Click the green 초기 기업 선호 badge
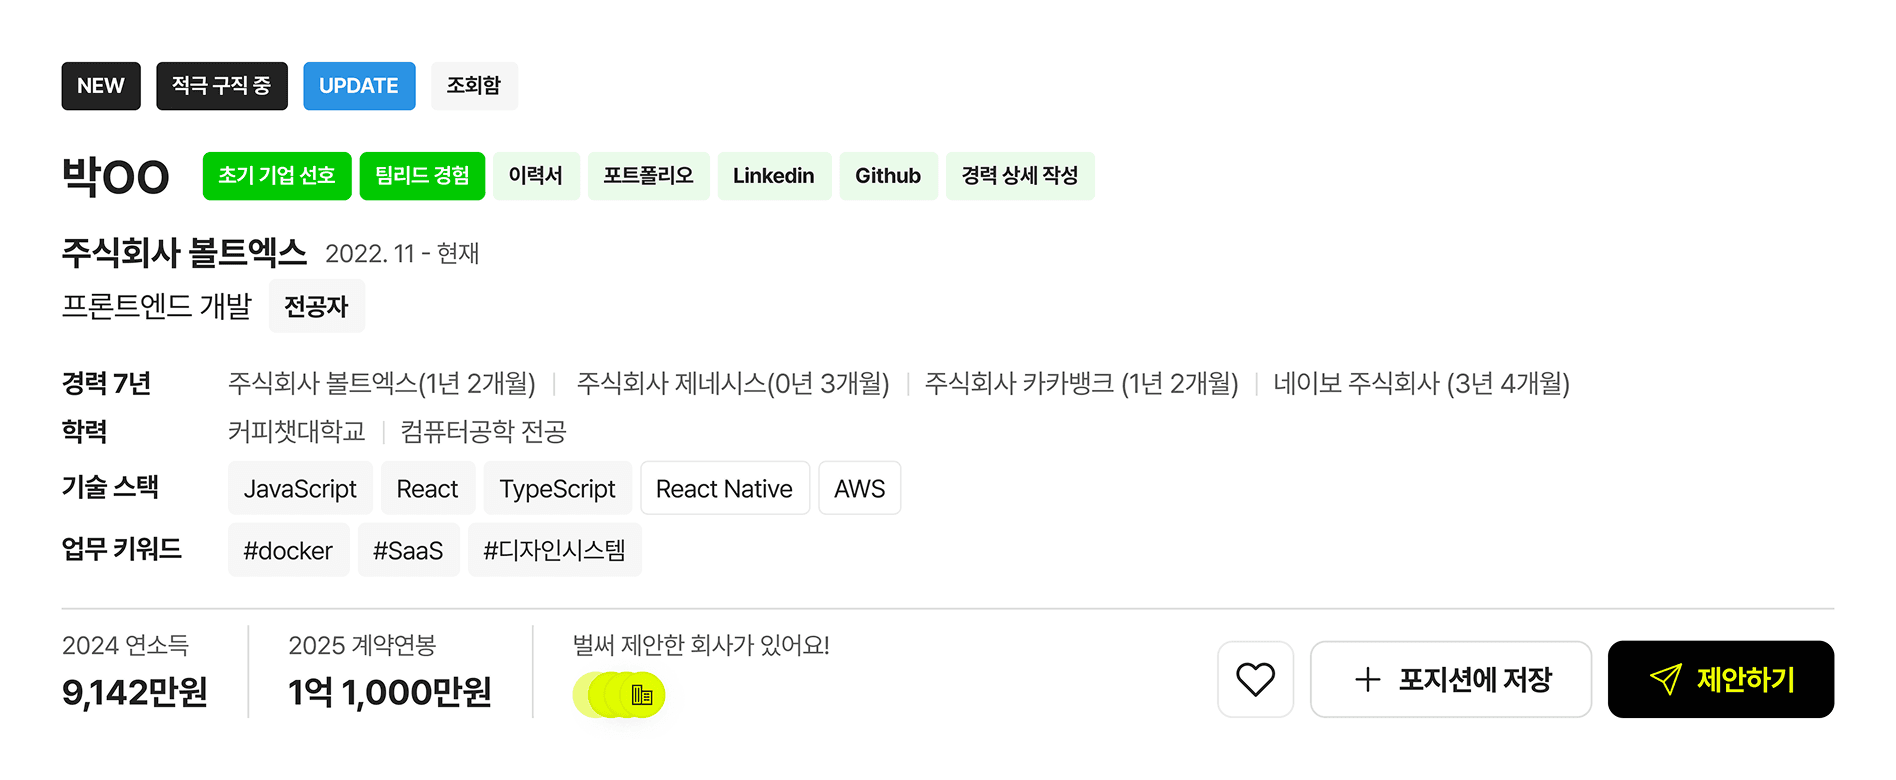This screenshot has width=1896, height=780. click(277, 176)
